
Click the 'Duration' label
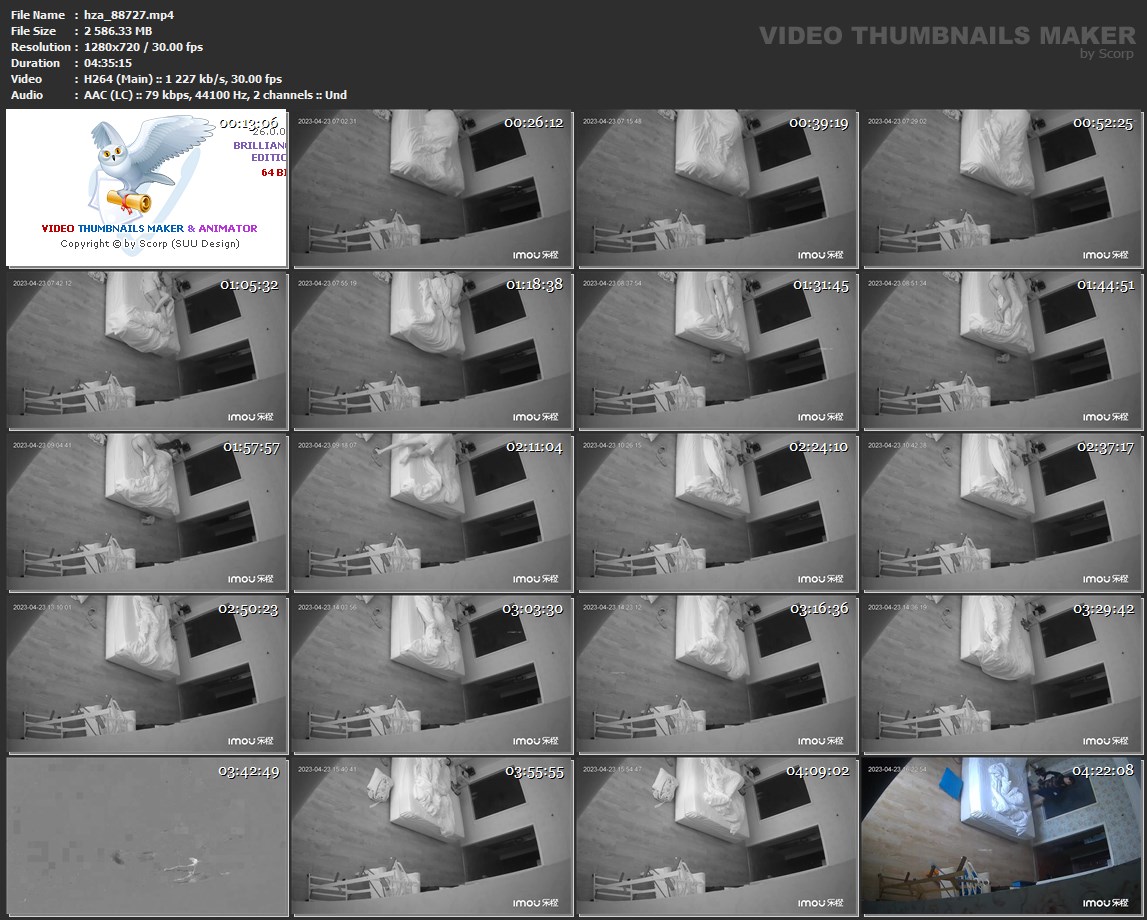click(35, 63)
